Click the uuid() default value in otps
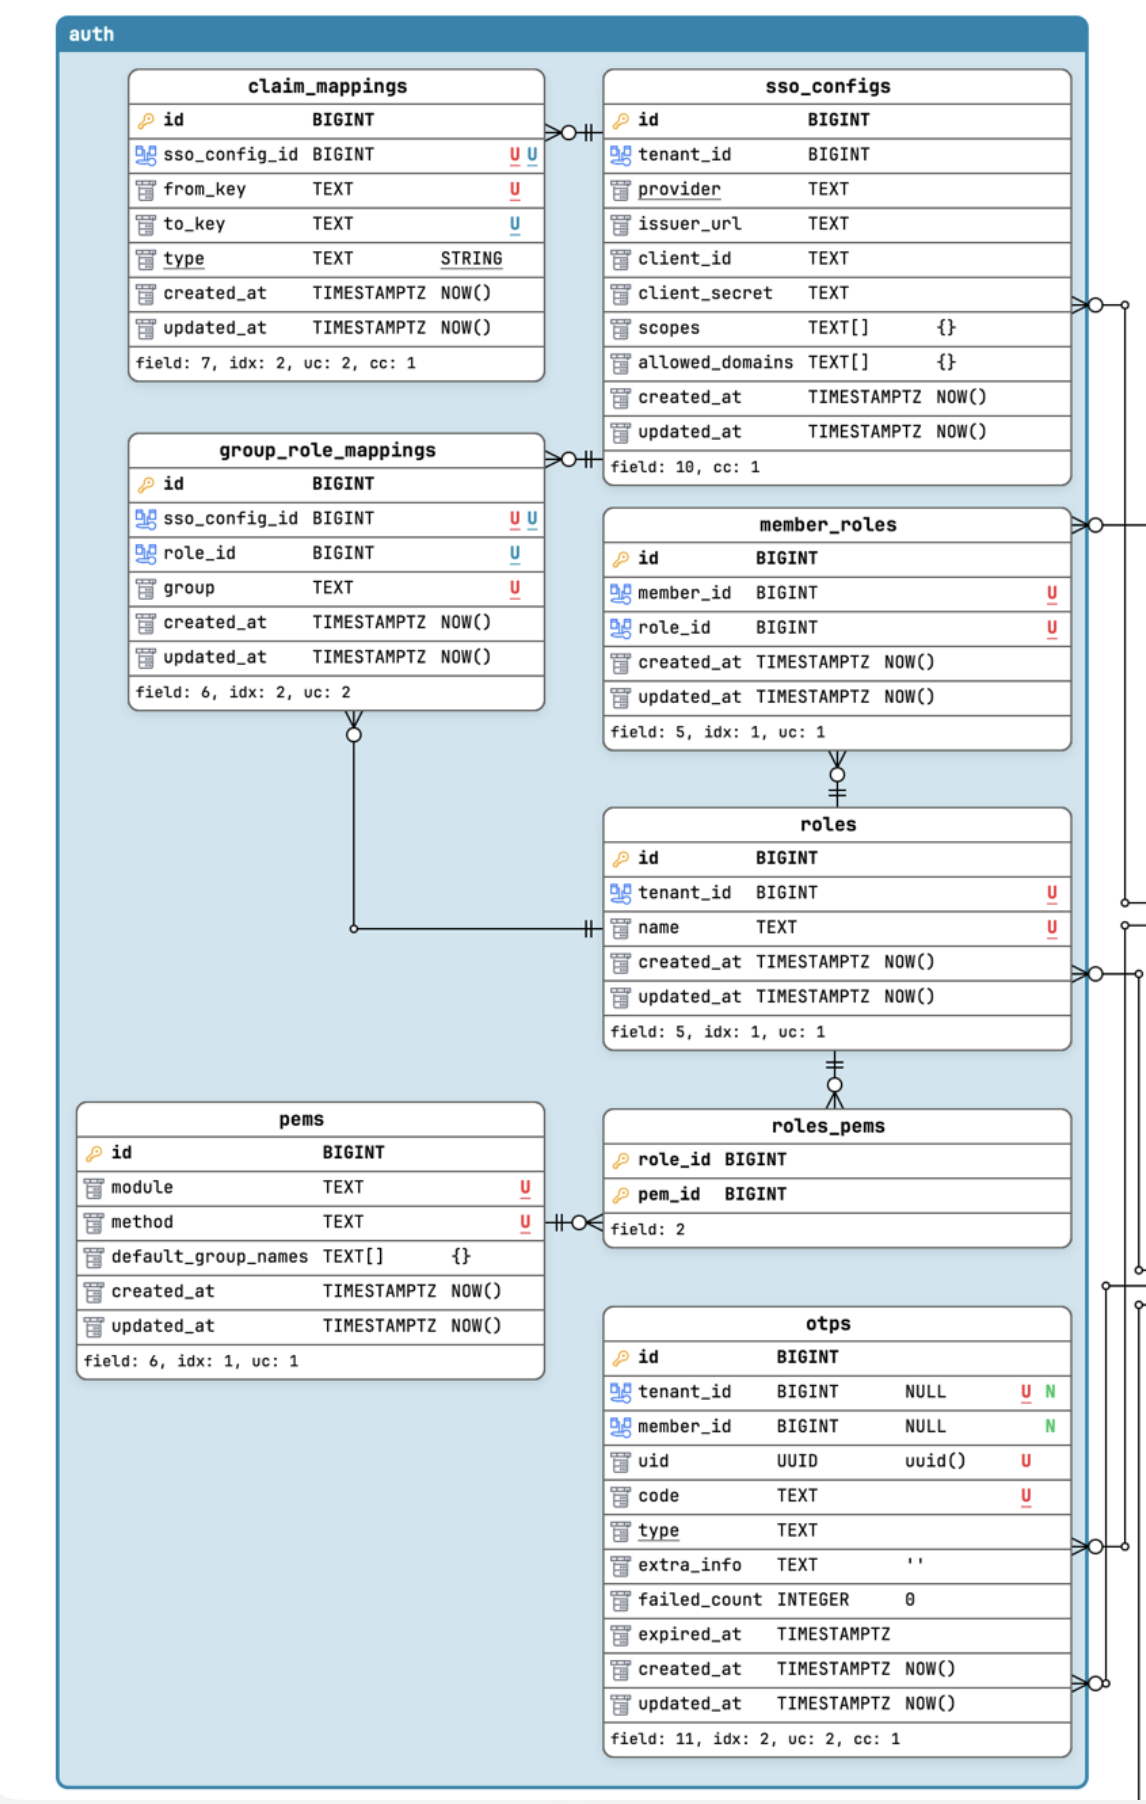The height and width of the screenshot is (1804, 1146). click(935, 1461)
